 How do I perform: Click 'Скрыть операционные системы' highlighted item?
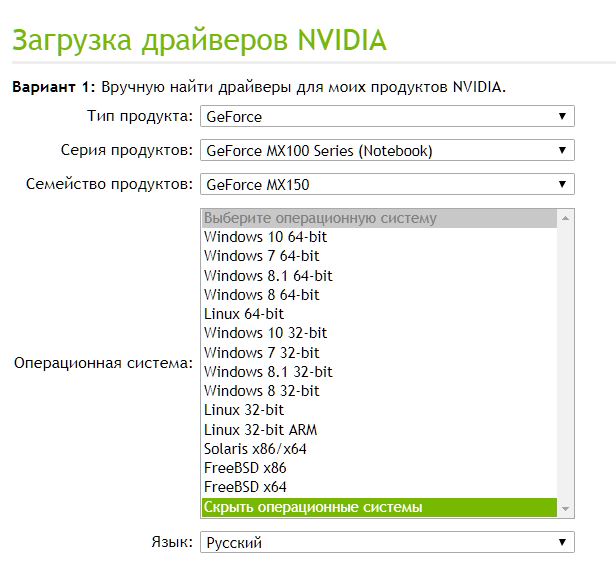[x=379, y=507]
